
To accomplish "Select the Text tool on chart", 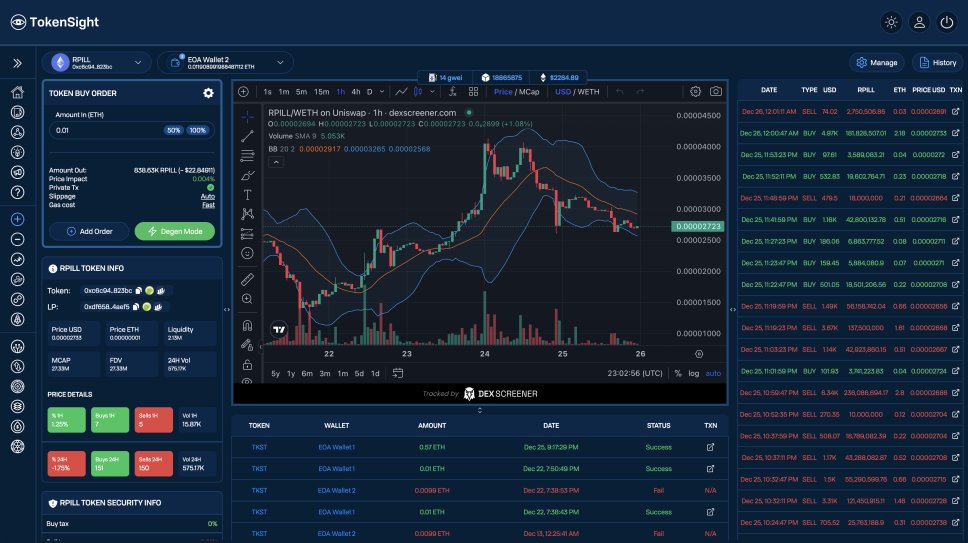I will click(247, 194).
